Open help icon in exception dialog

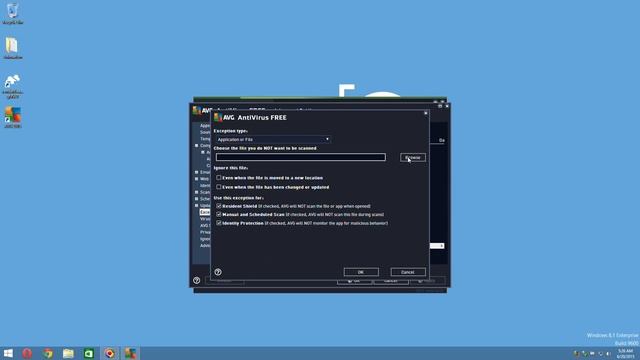coord(218,272)
